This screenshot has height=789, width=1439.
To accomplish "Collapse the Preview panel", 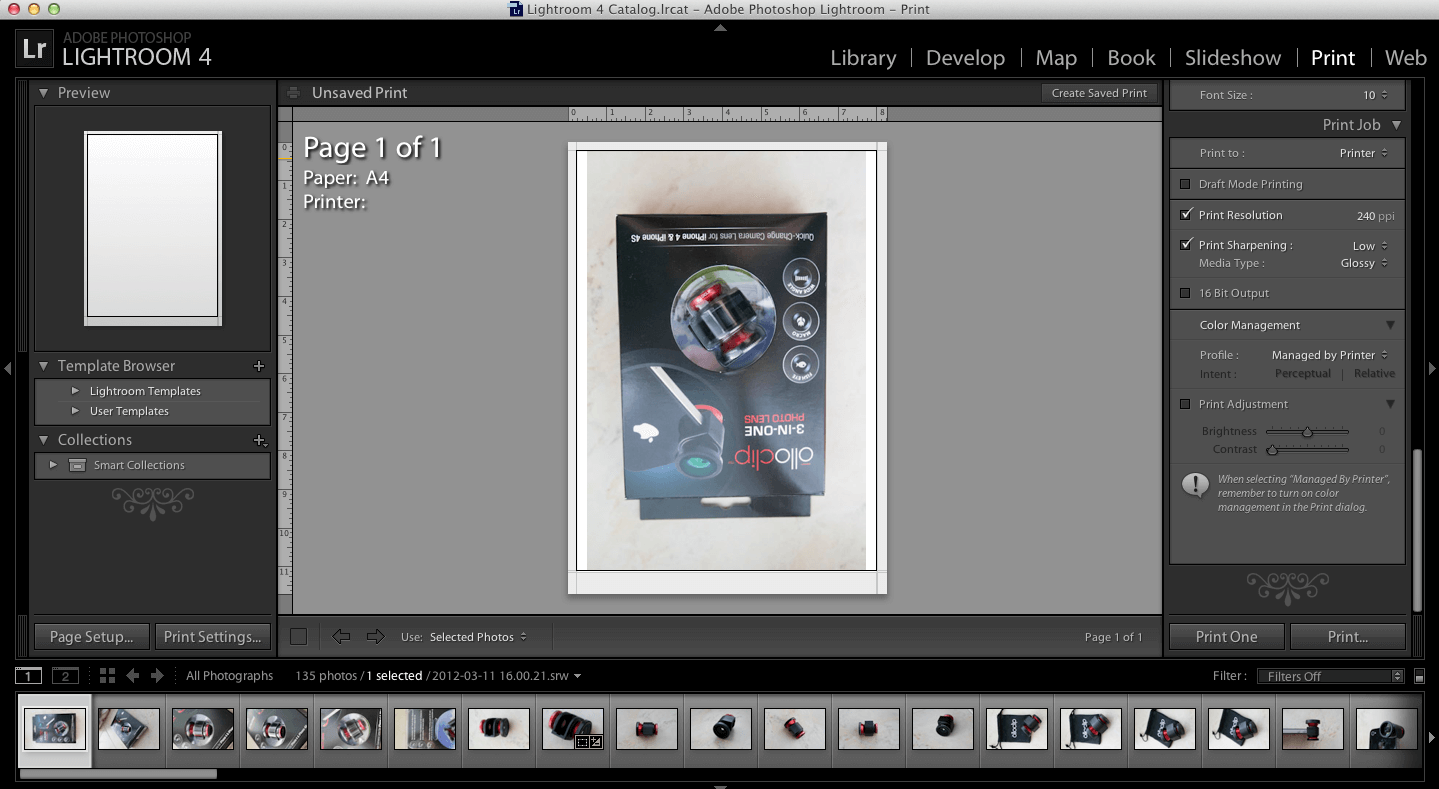I will [x=43, y=93].
